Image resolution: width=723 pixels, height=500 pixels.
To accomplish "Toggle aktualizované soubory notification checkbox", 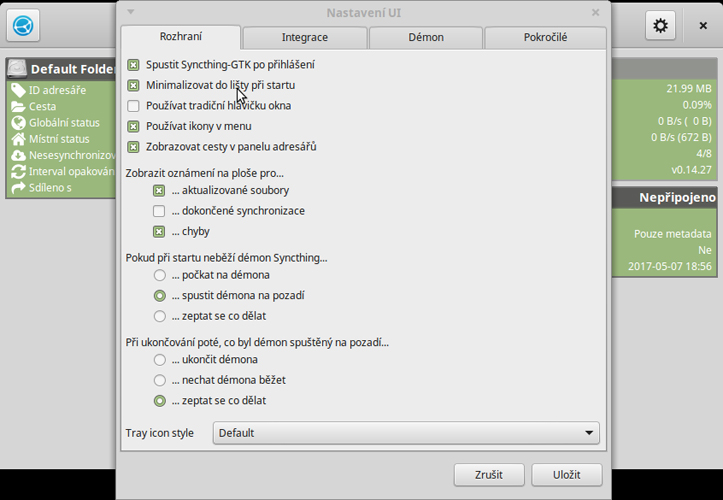I will [159, 190].
